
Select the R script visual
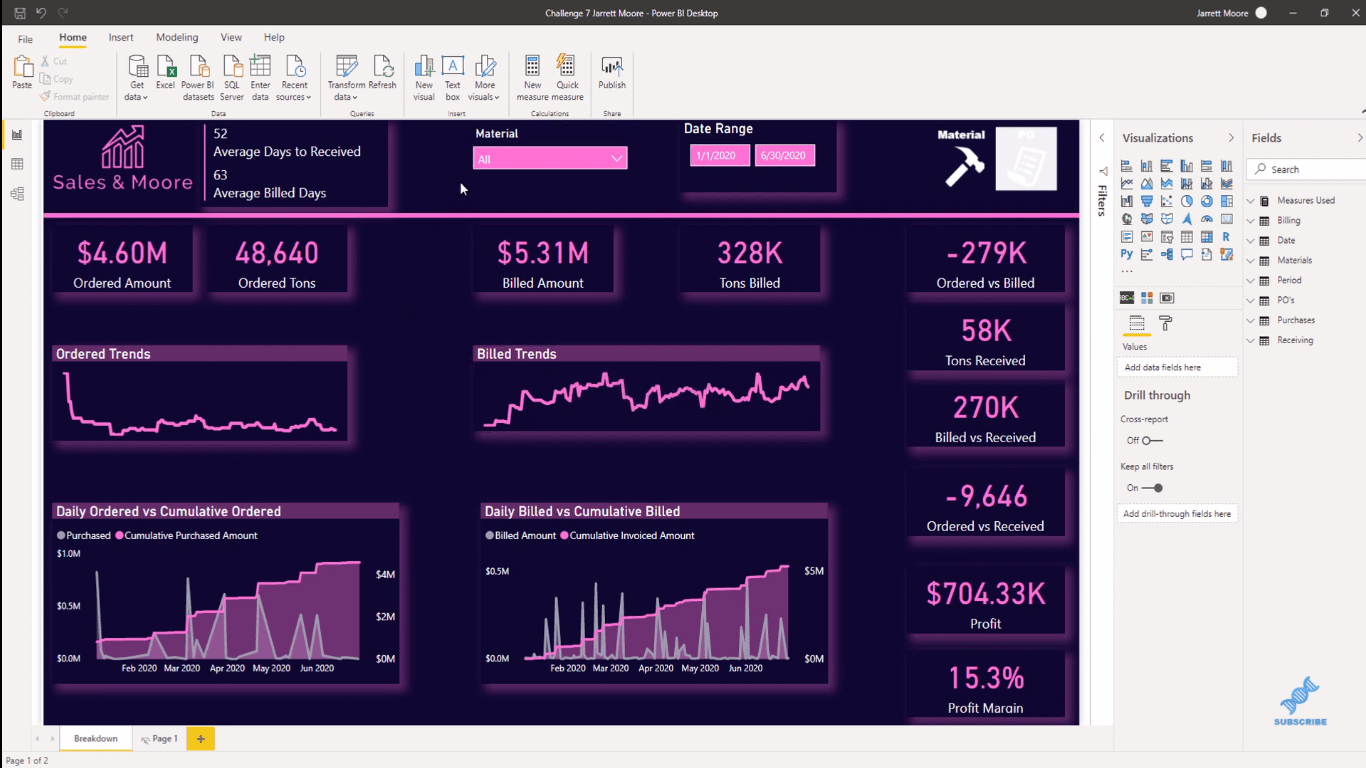(x=1226, y=236)
